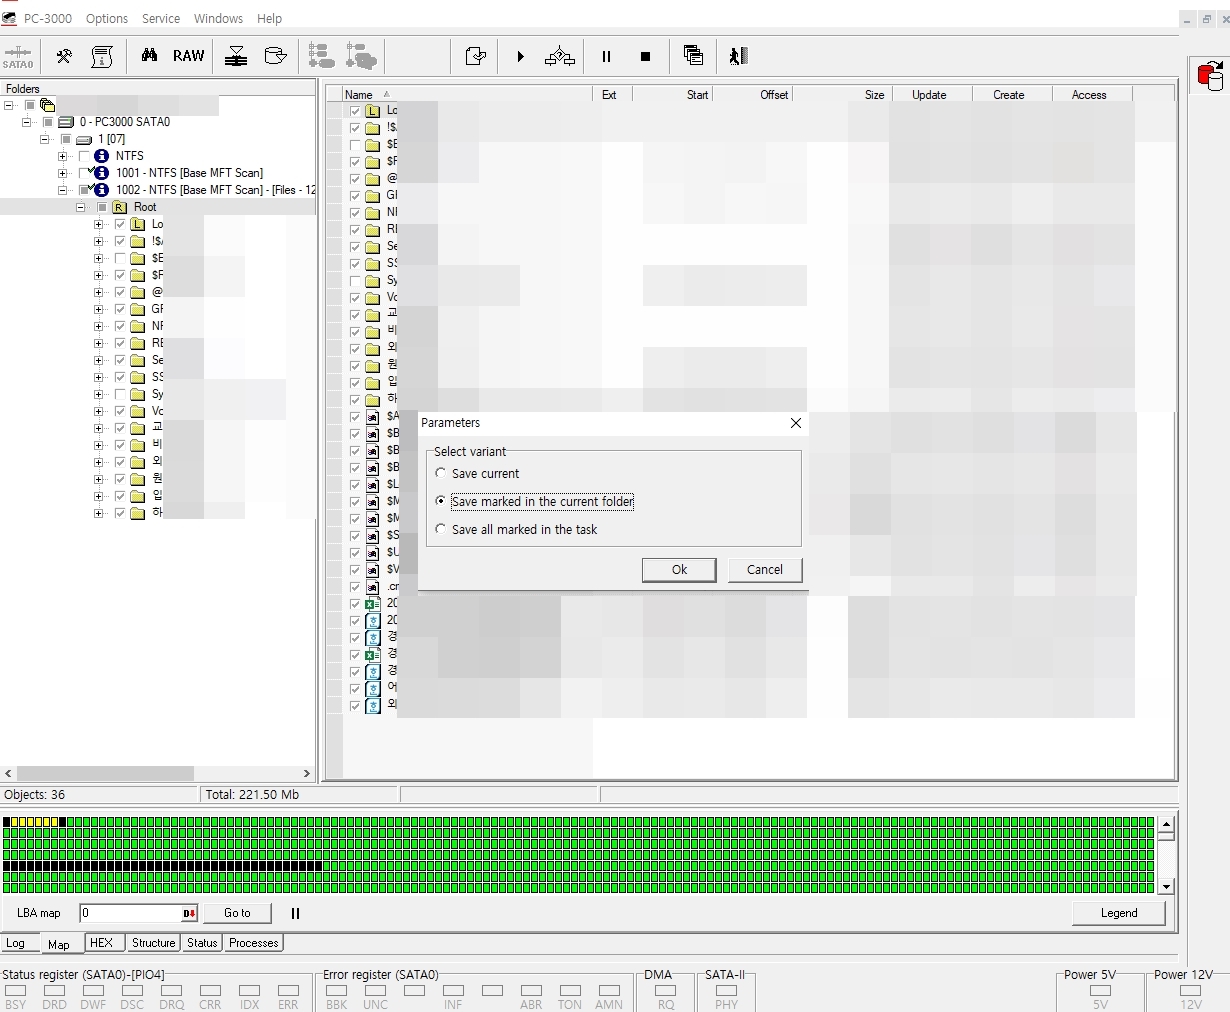The height and width of the screenshot is (1012, 1230).
Task: Select 'Save marked in the current folder'
Action: point(441,501)
